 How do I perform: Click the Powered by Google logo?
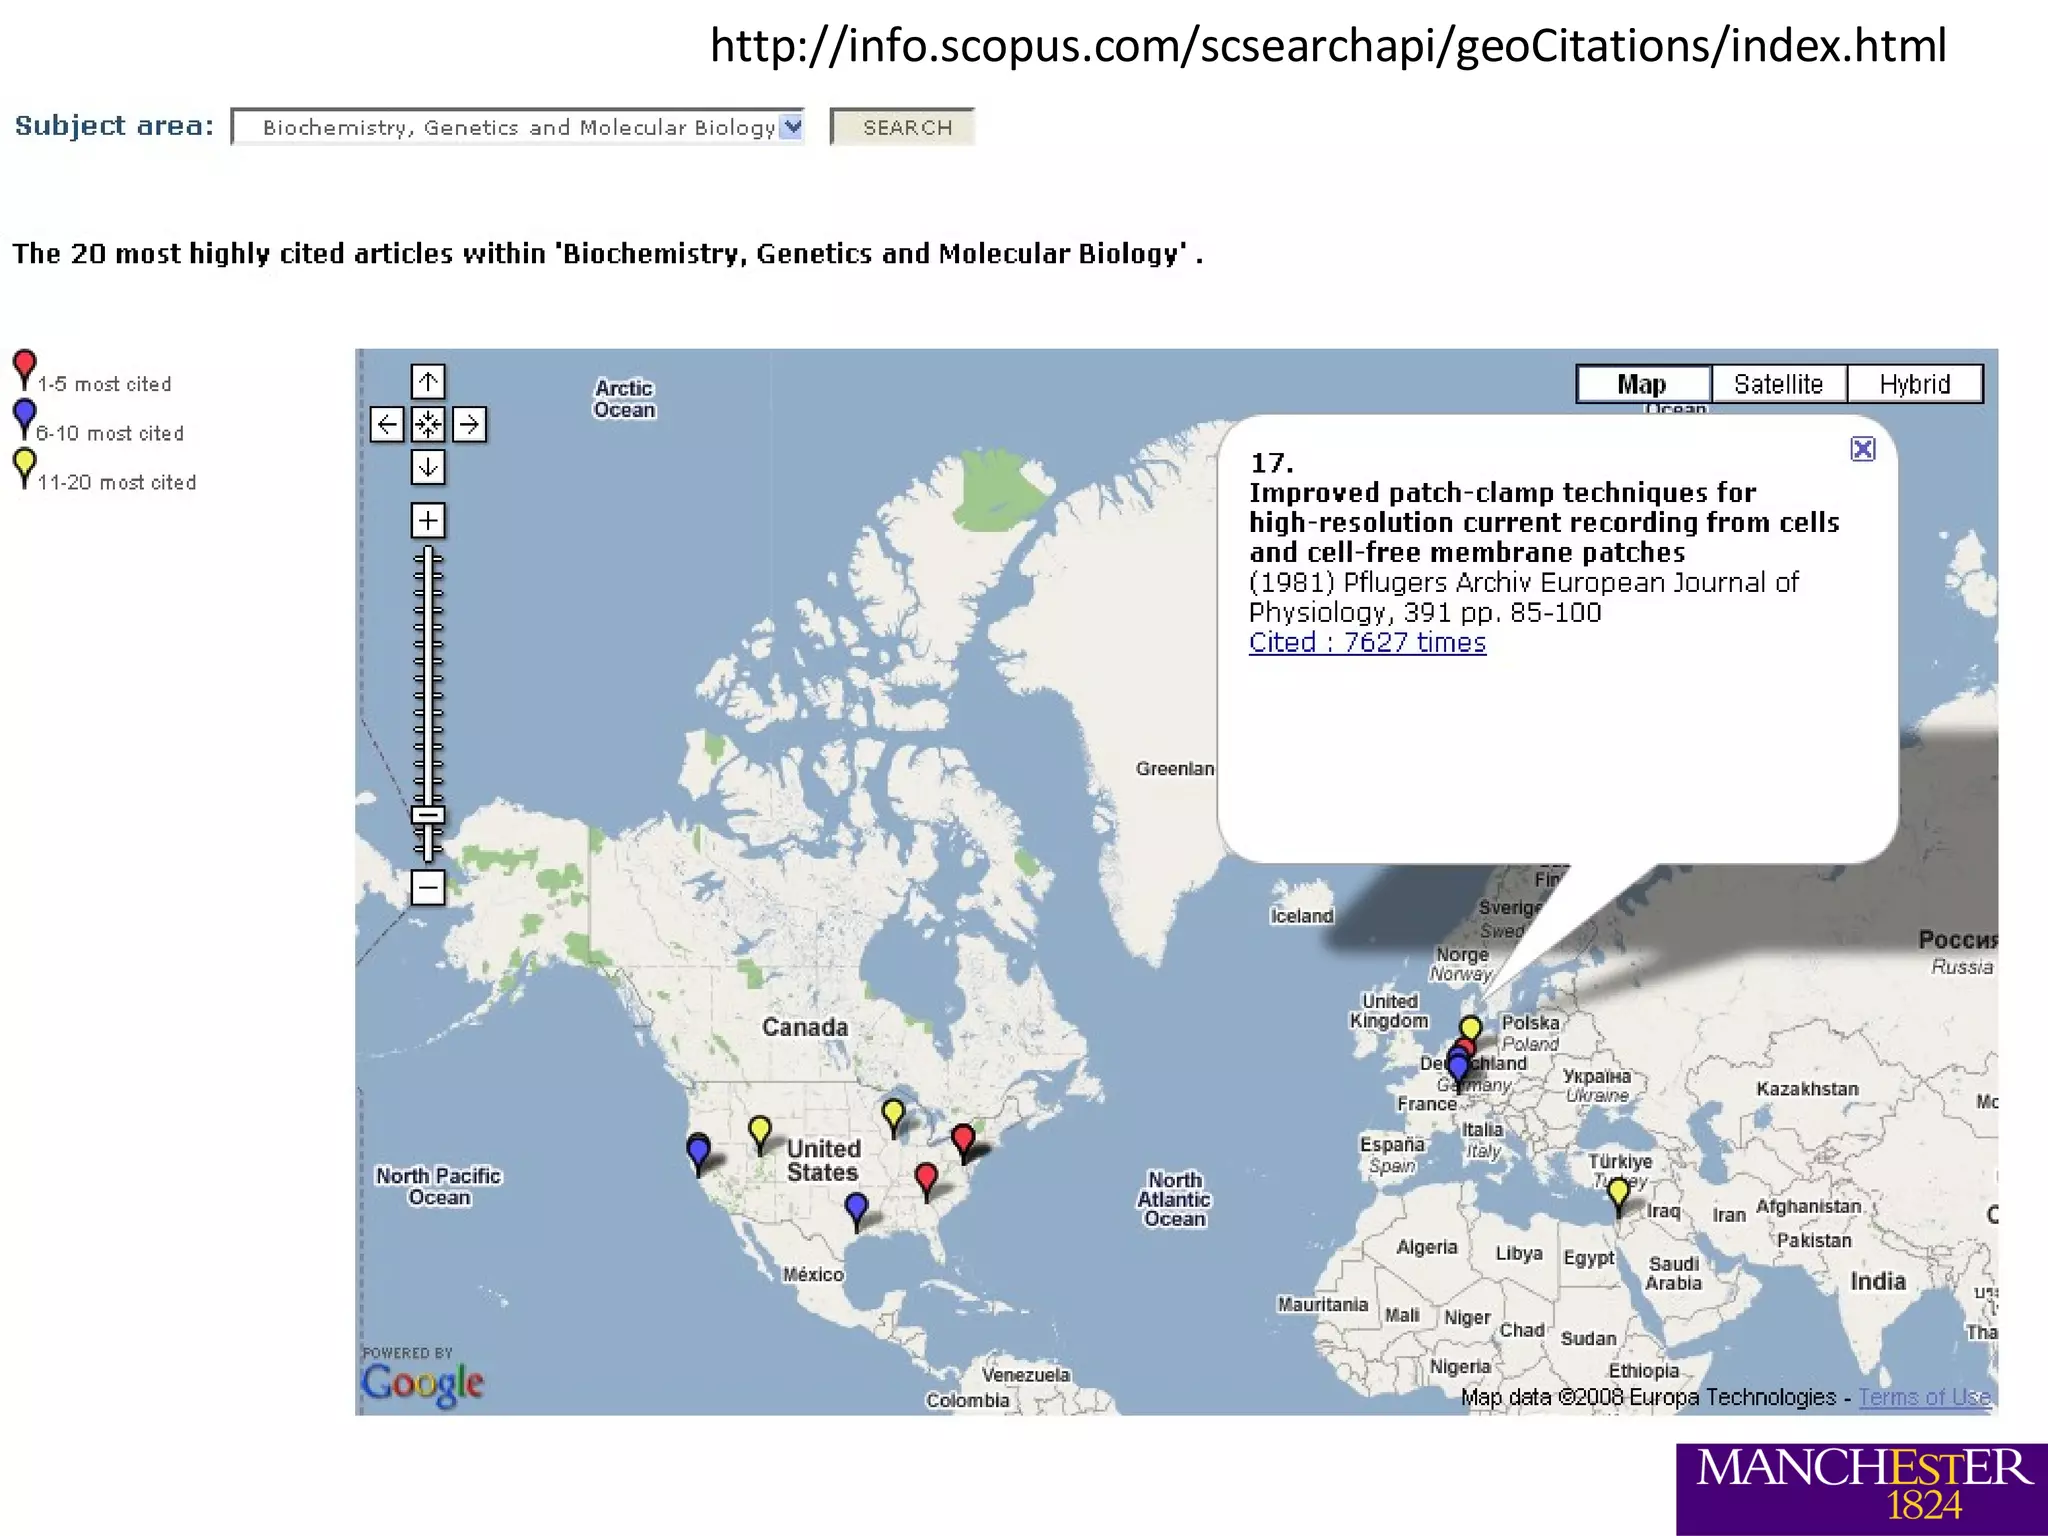tap(422, 1377)
